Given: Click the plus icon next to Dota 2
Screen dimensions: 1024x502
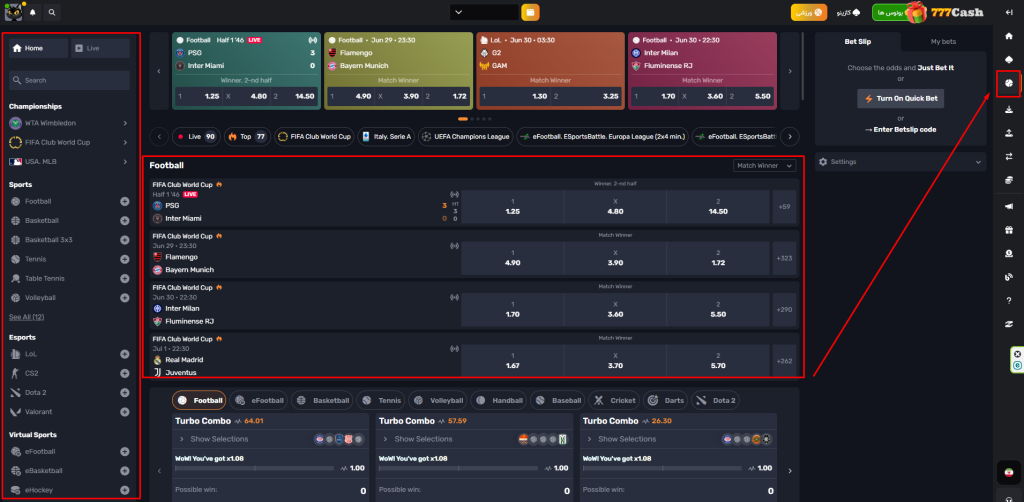Looking at the screenshot, I should pyautogui.click(x=124, y=392).
